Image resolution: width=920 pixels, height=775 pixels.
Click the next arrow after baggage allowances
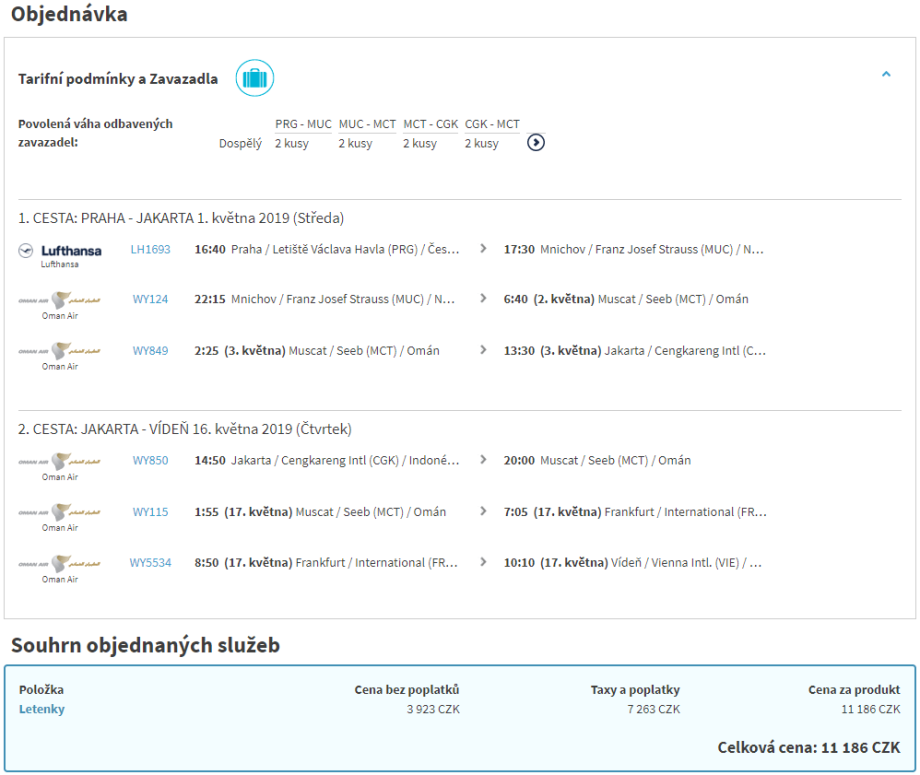tap(536, 142)
